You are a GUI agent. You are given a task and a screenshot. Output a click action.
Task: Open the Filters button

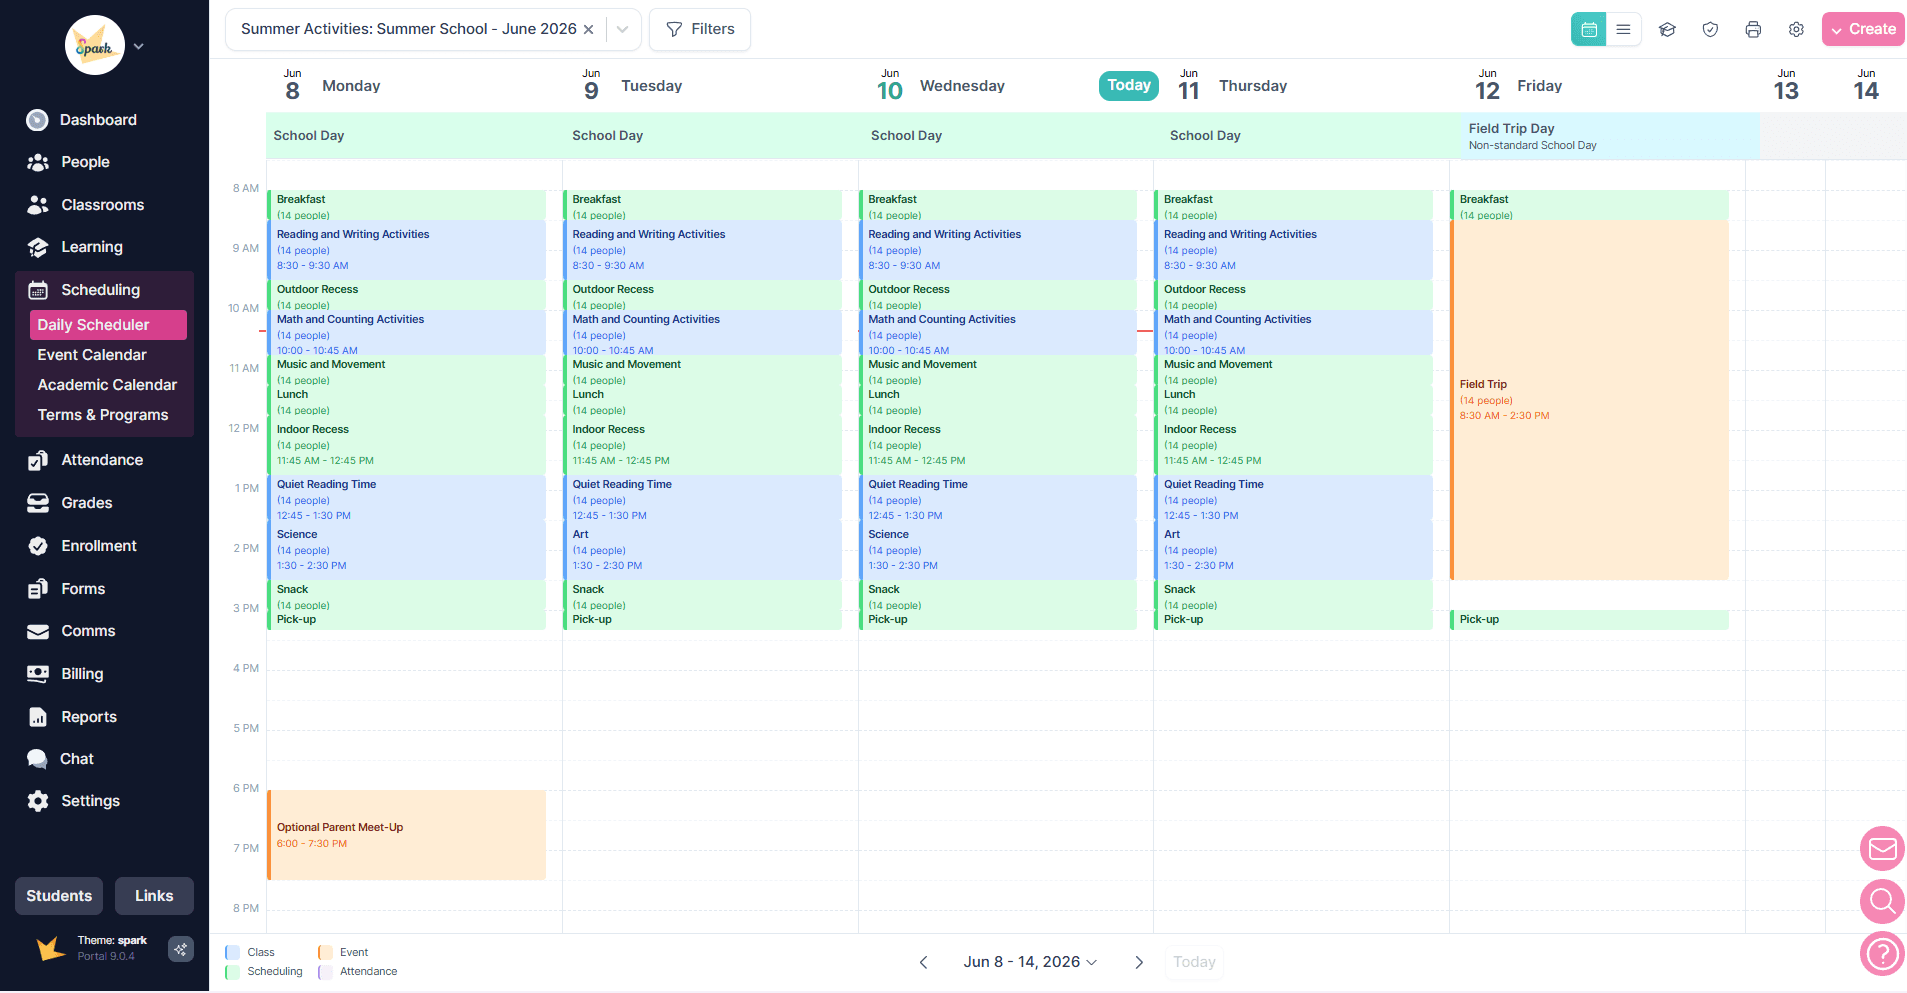coord(700,29)
